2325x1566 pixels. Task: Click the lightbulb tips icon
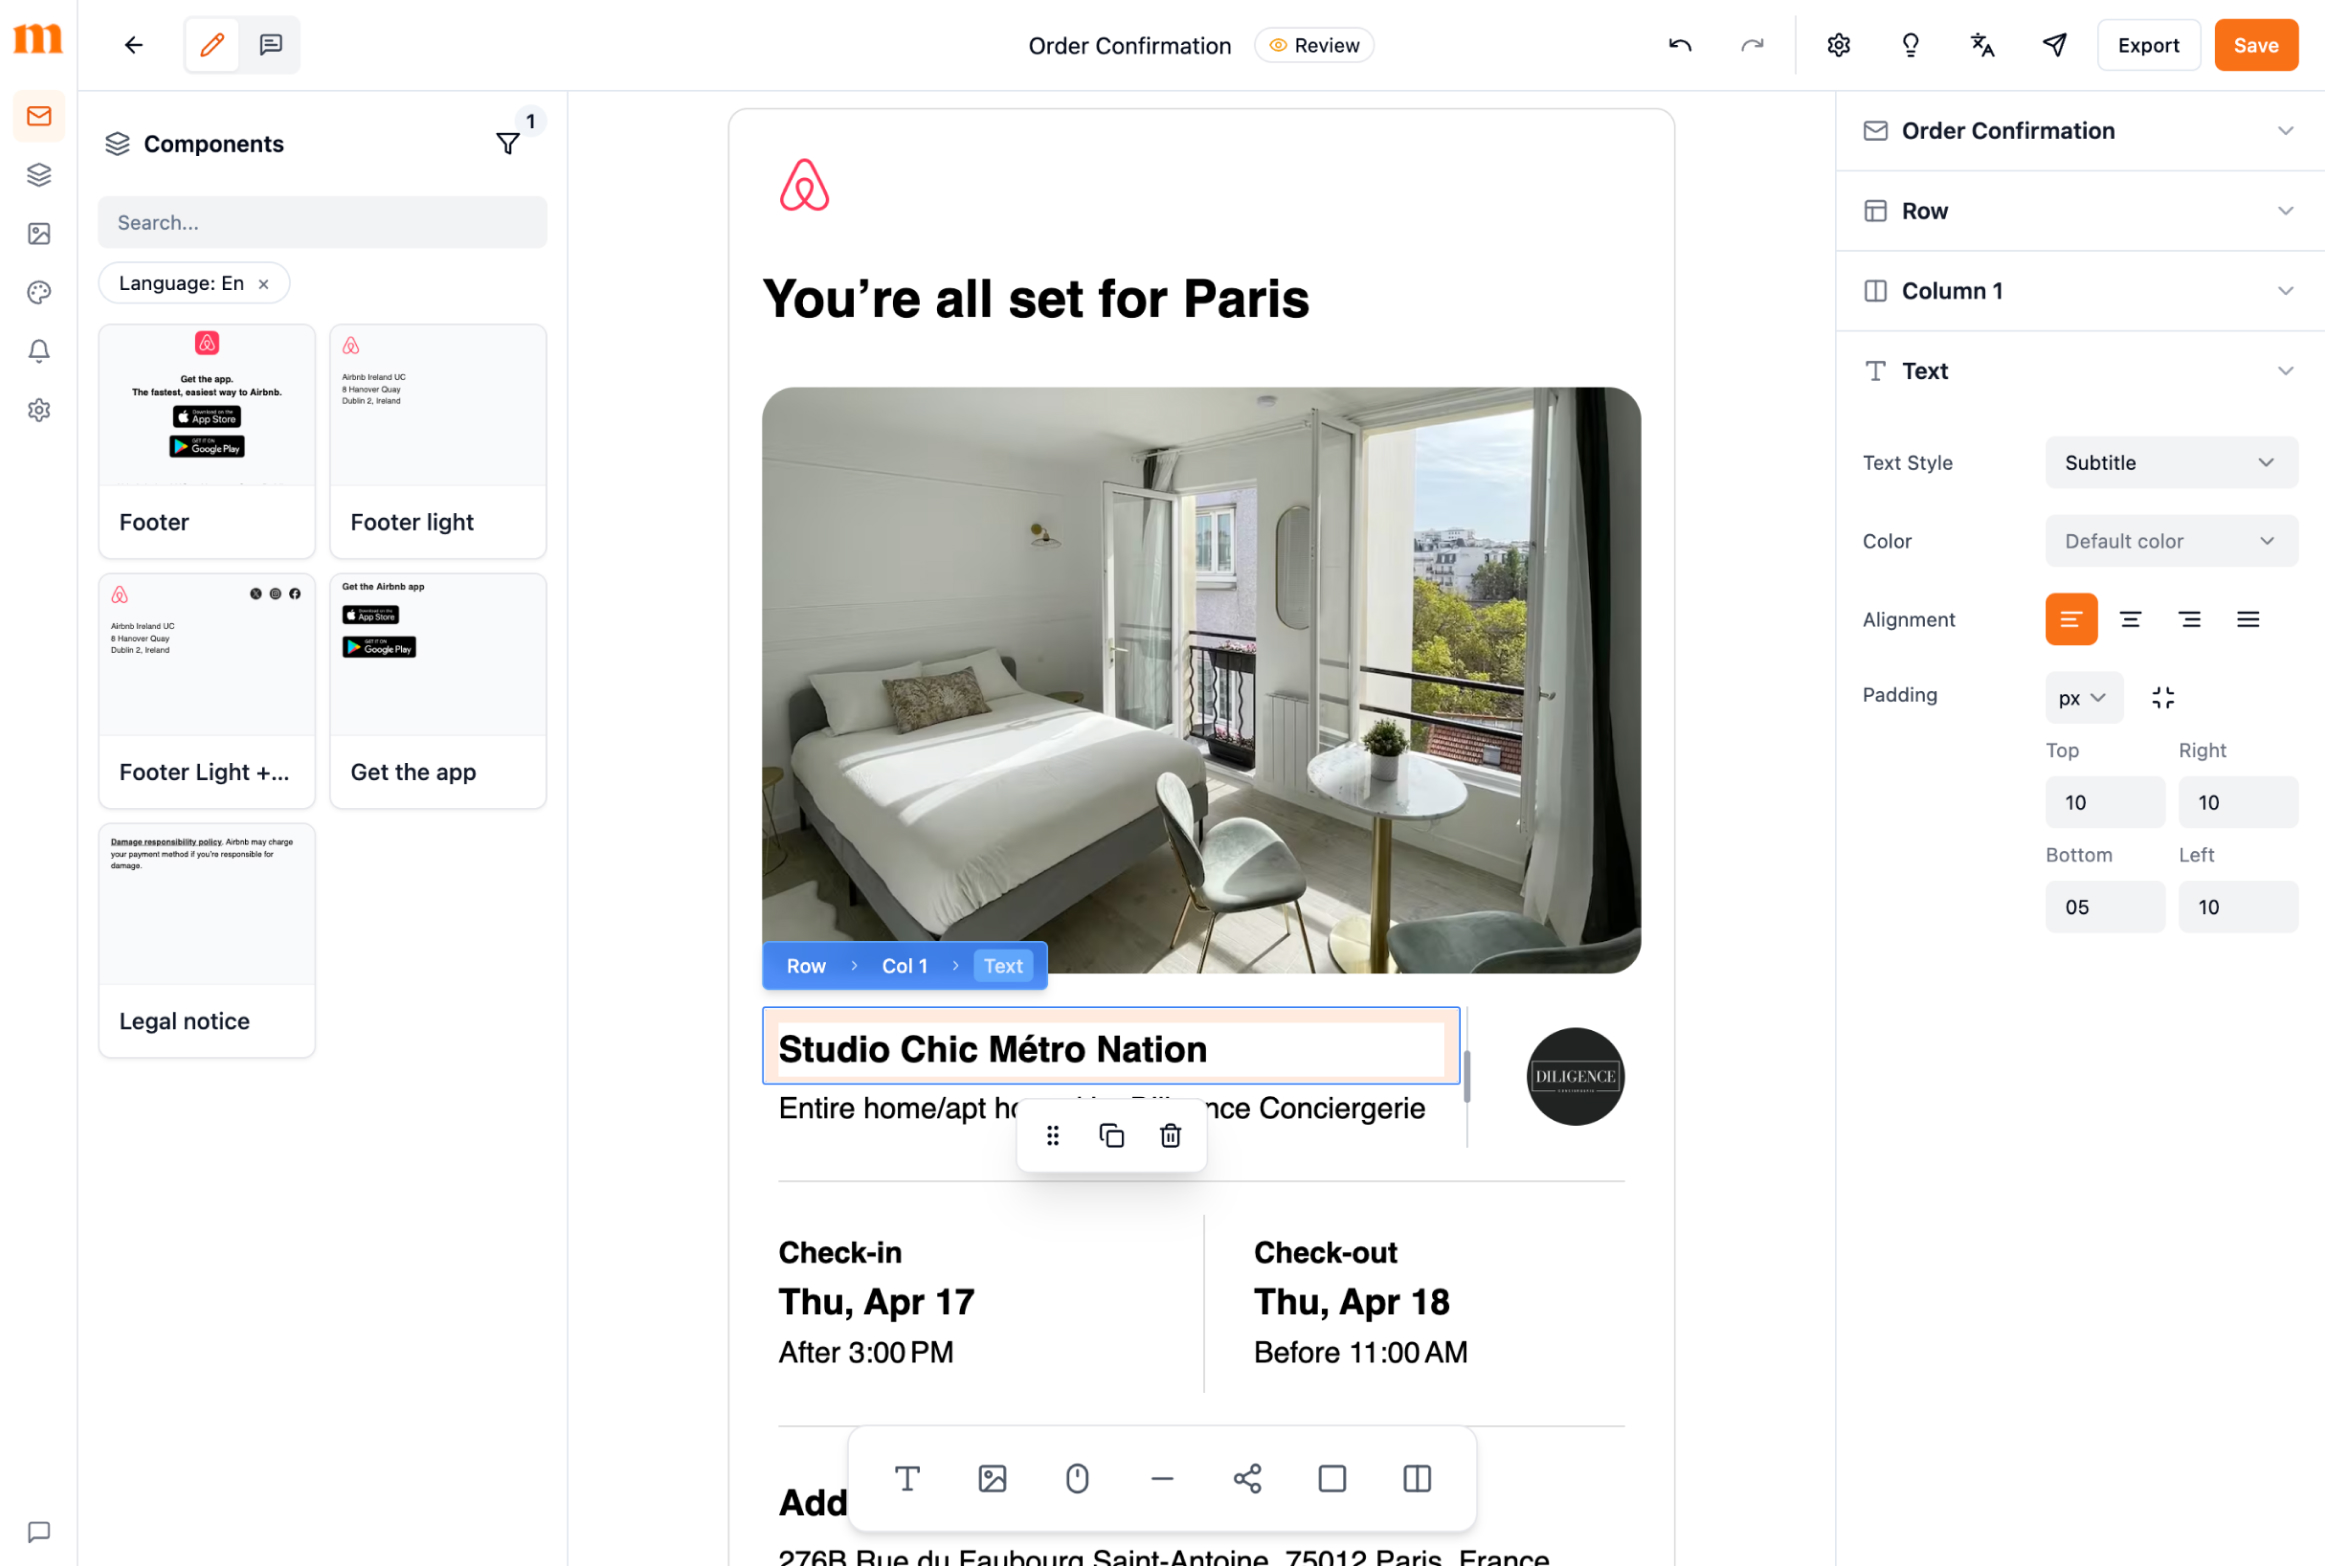(1910, 45)
